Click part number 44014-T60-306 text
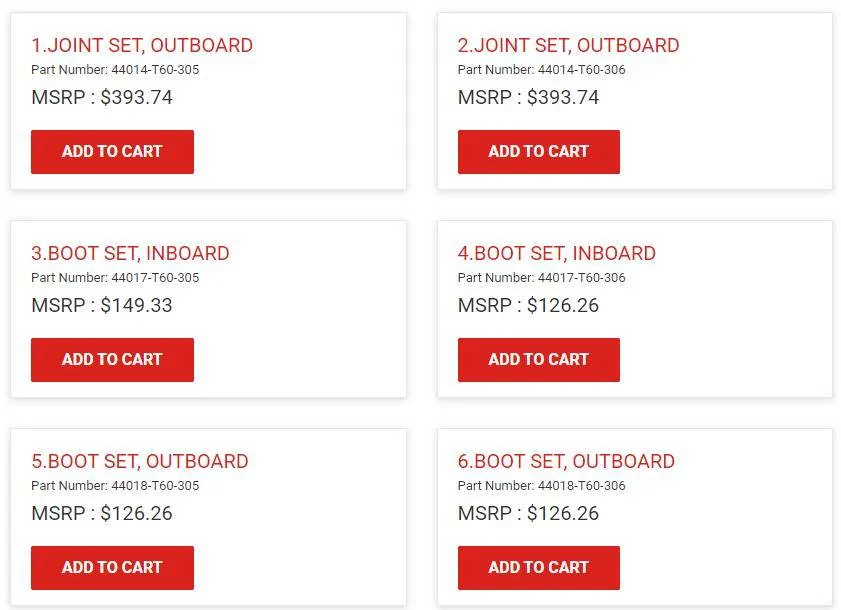This screenshot has height=610, width=841. point(581,70)
